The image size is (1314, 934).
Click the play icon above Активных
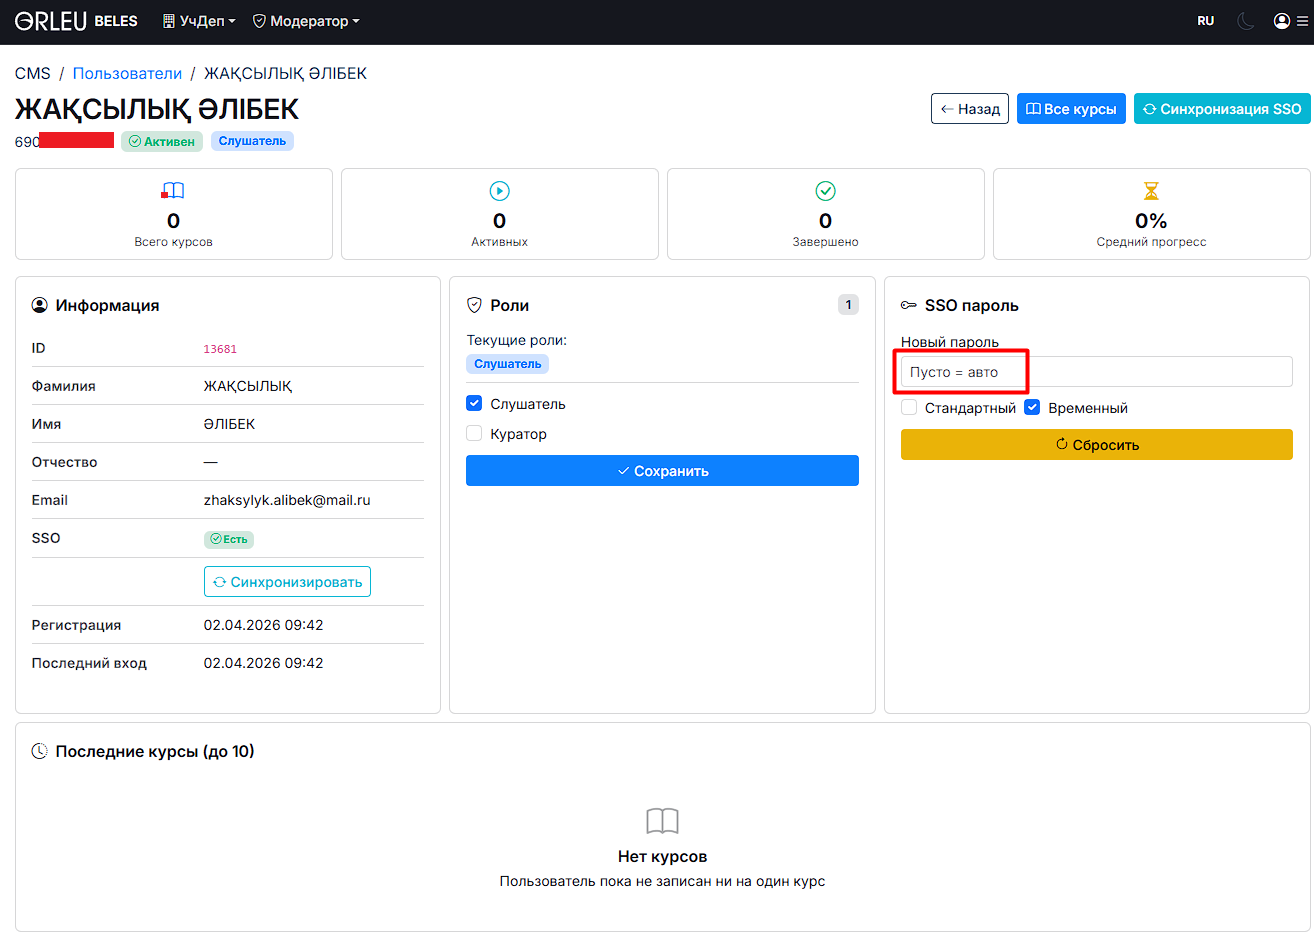coord(499,191)
